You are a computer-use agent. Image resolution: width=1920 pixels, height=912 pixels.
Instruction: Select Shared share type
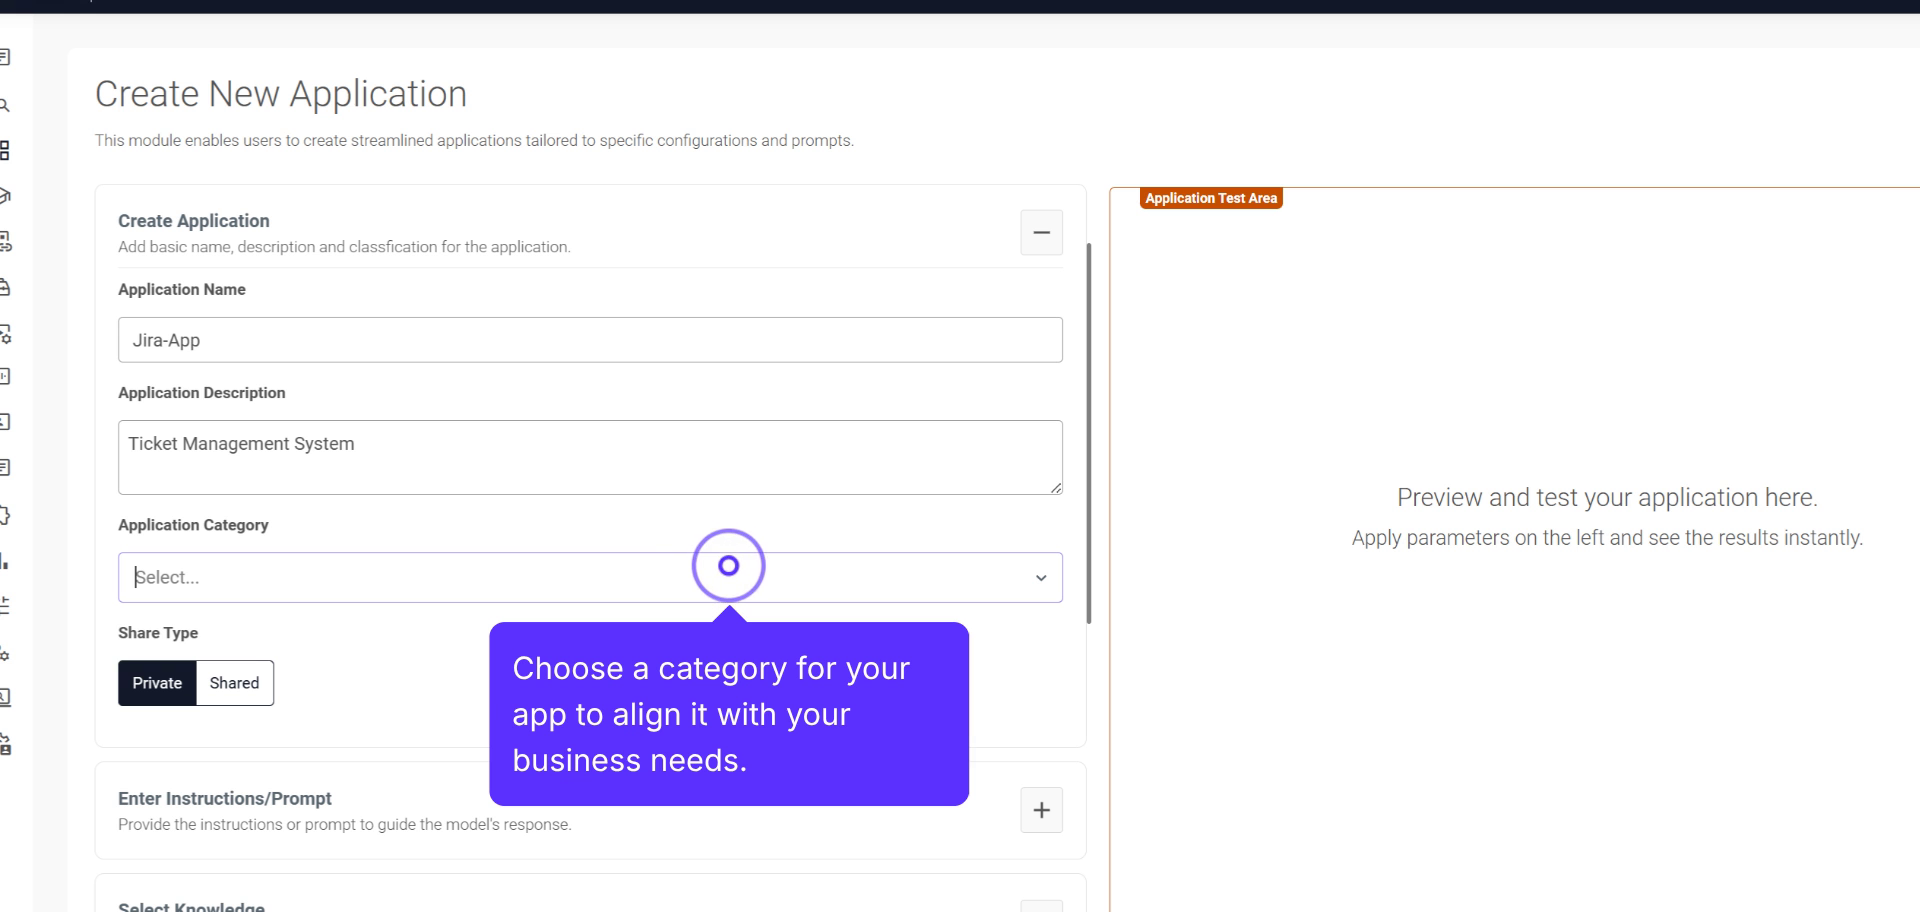[233, 683]
